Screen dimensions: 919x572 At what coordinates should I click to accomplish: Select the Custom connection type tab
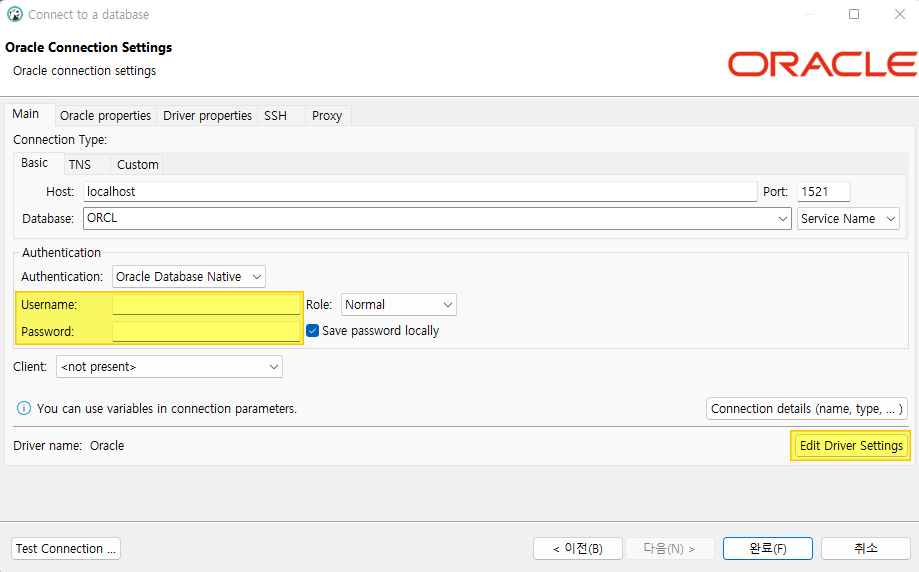point(138,165)
